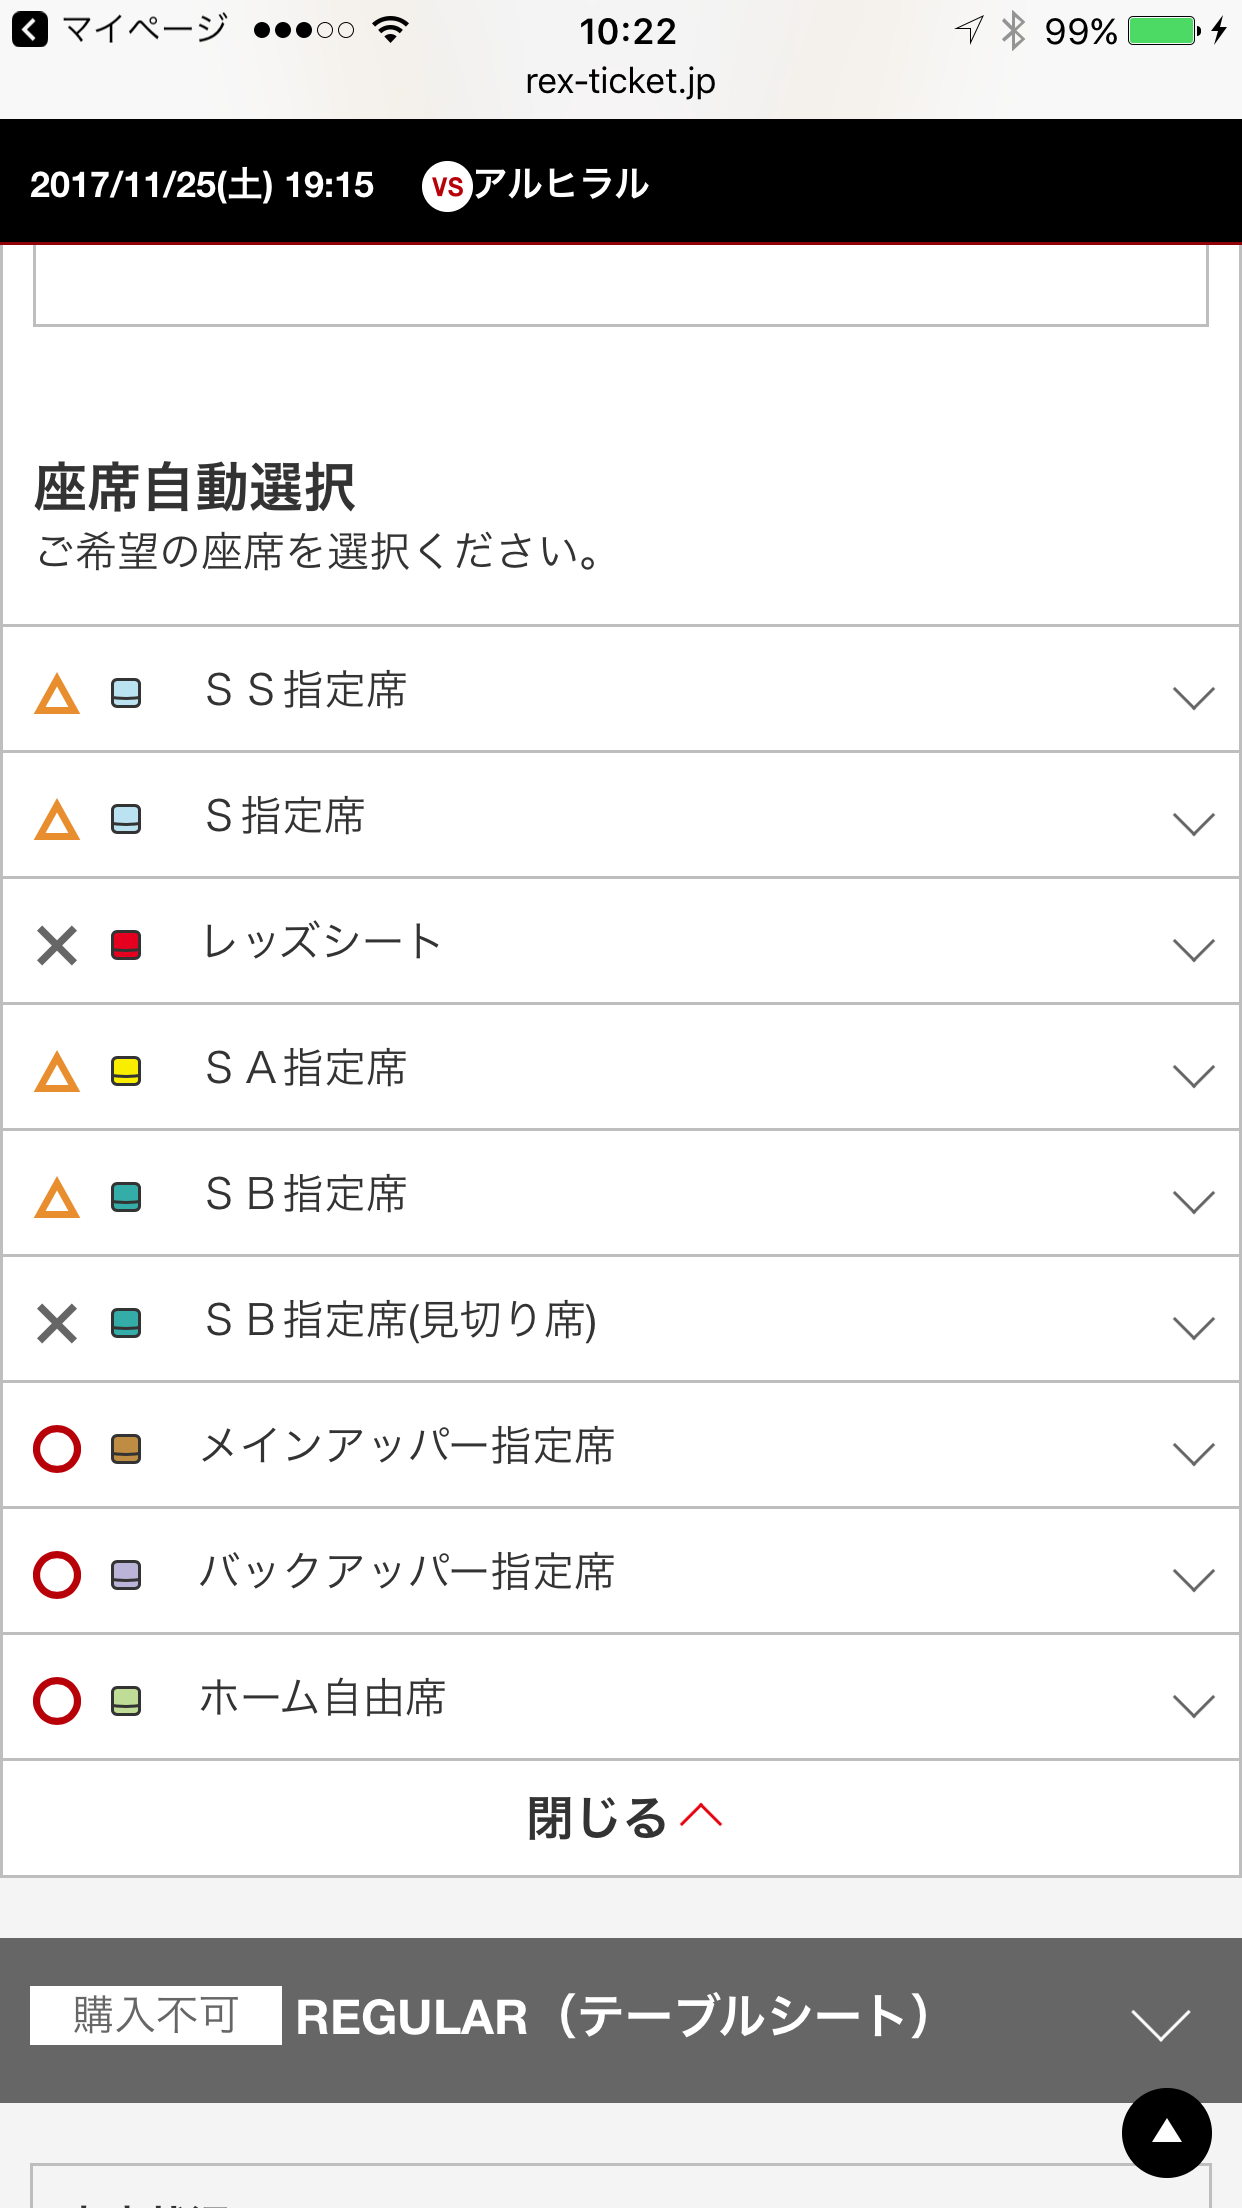Tap the X mark beside ＳＢ指定席(見切り席)
This screenshot has height=2208, width=1242.
point(57,1323)
